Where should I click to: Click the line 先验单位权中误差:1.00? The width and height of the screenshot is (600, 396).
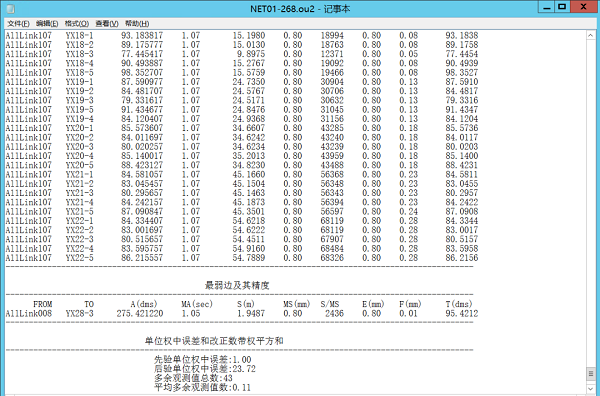(x=202, y=360)
